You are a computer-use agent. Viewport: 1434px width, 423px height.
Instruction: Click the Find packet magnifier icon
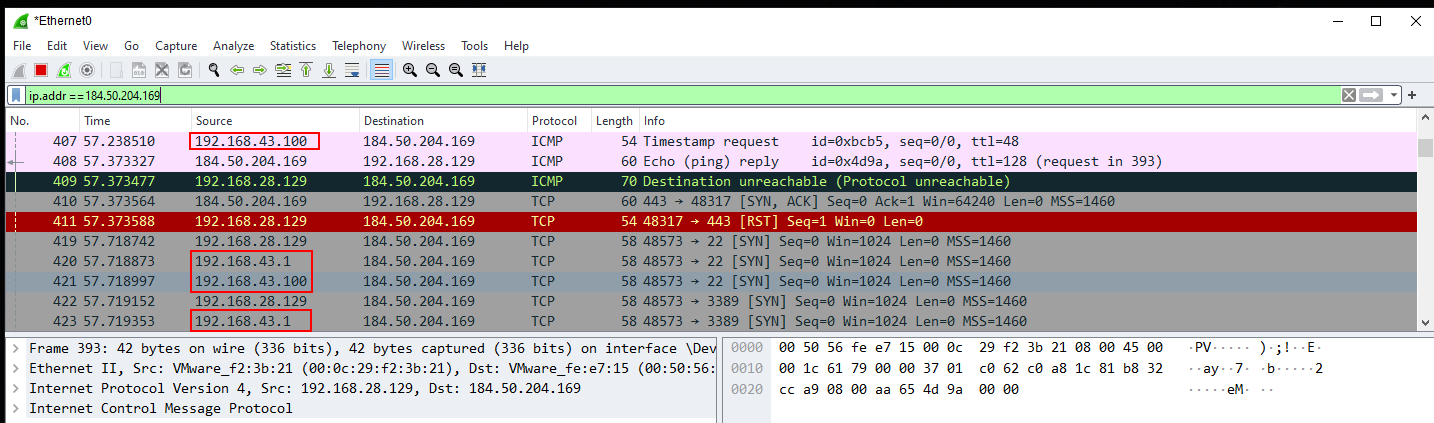pos(213,70)
